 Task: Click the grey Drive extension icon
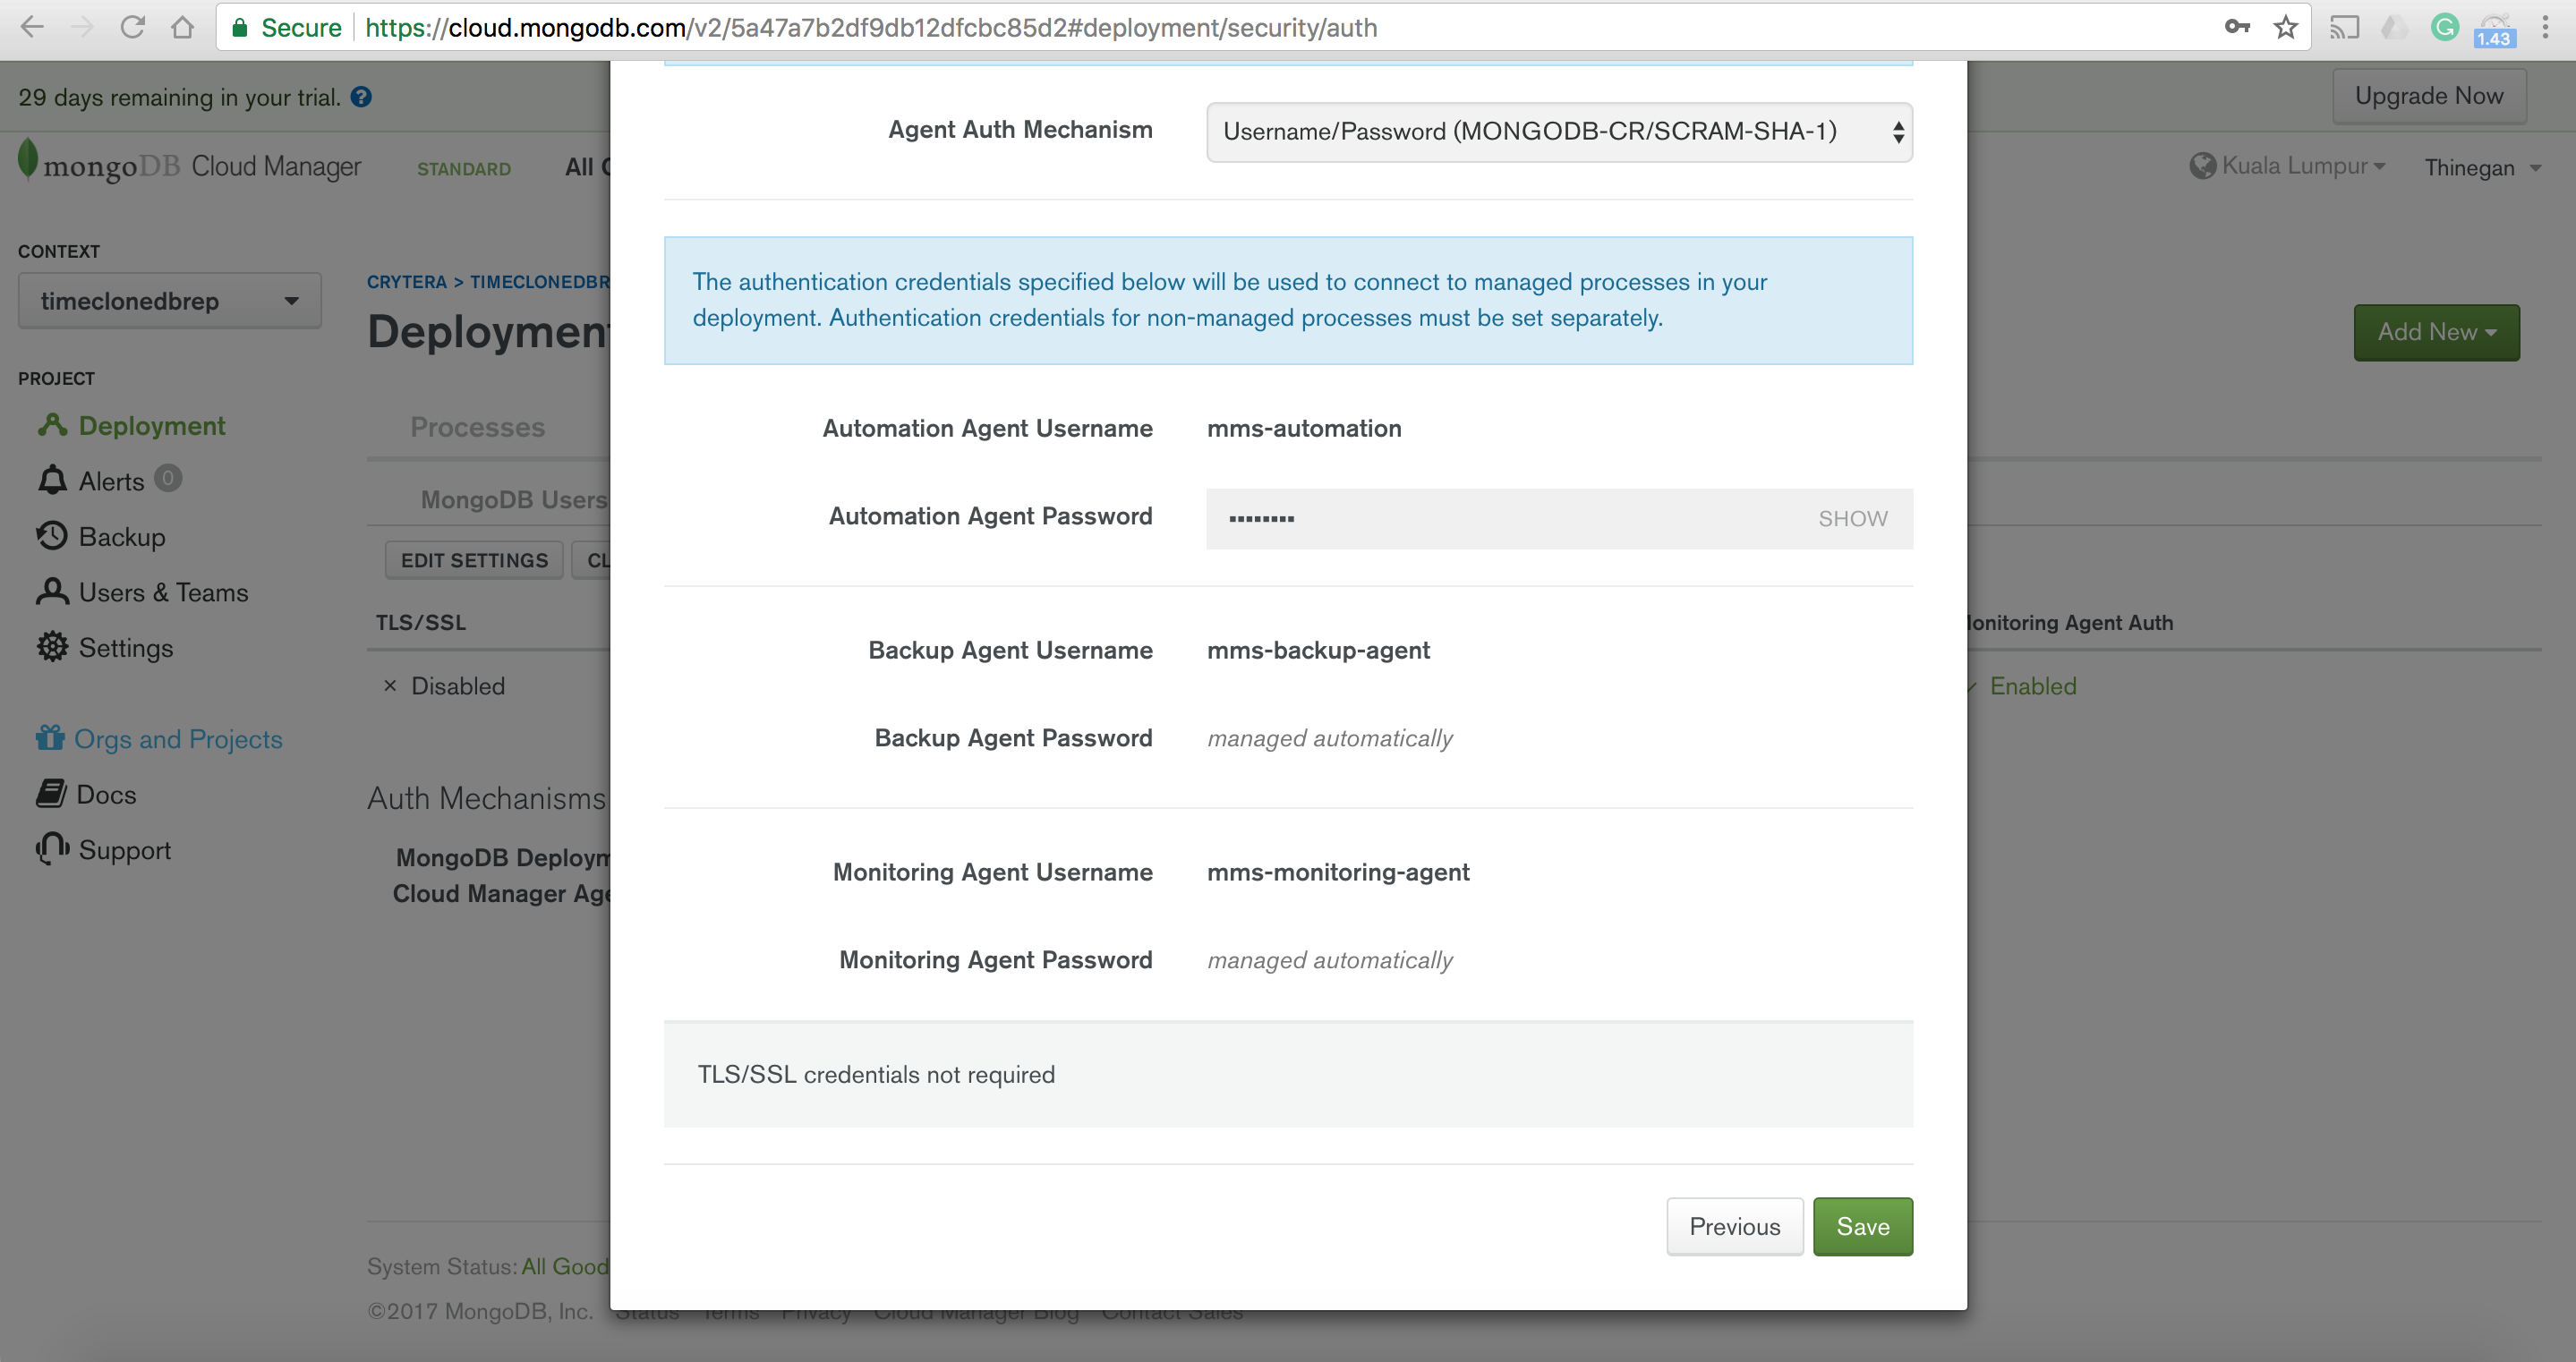[2395, 27]
